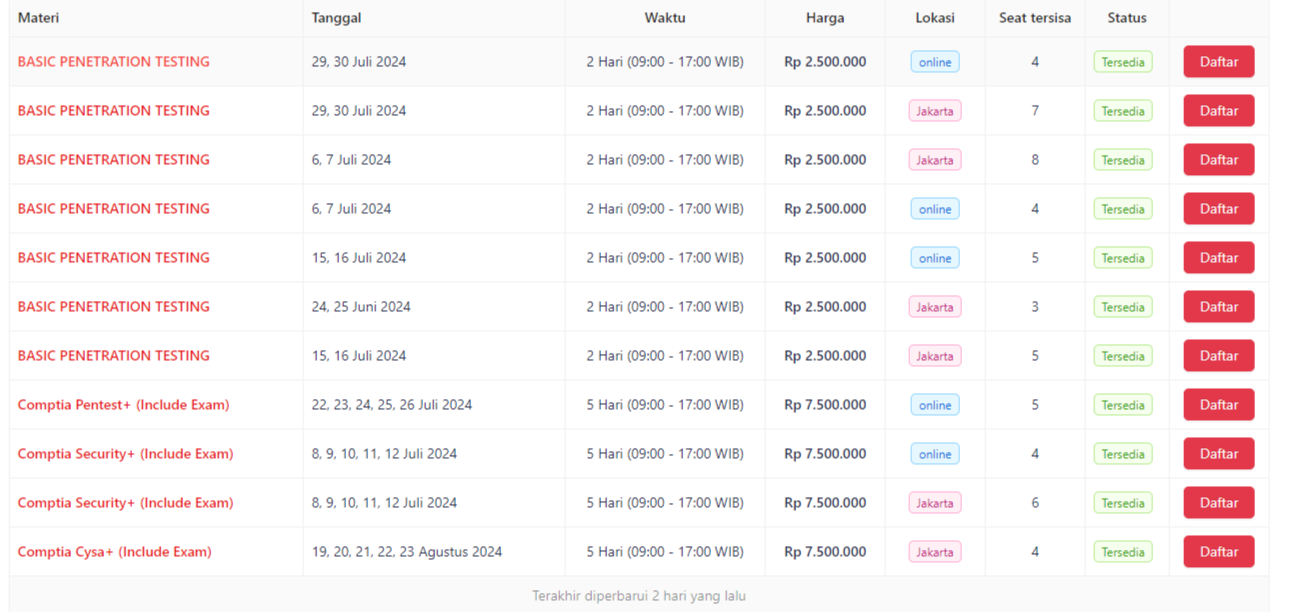Click the Harga column header
The width and height of the screenshot is (1289, 612).
click(x=825, y=18)
